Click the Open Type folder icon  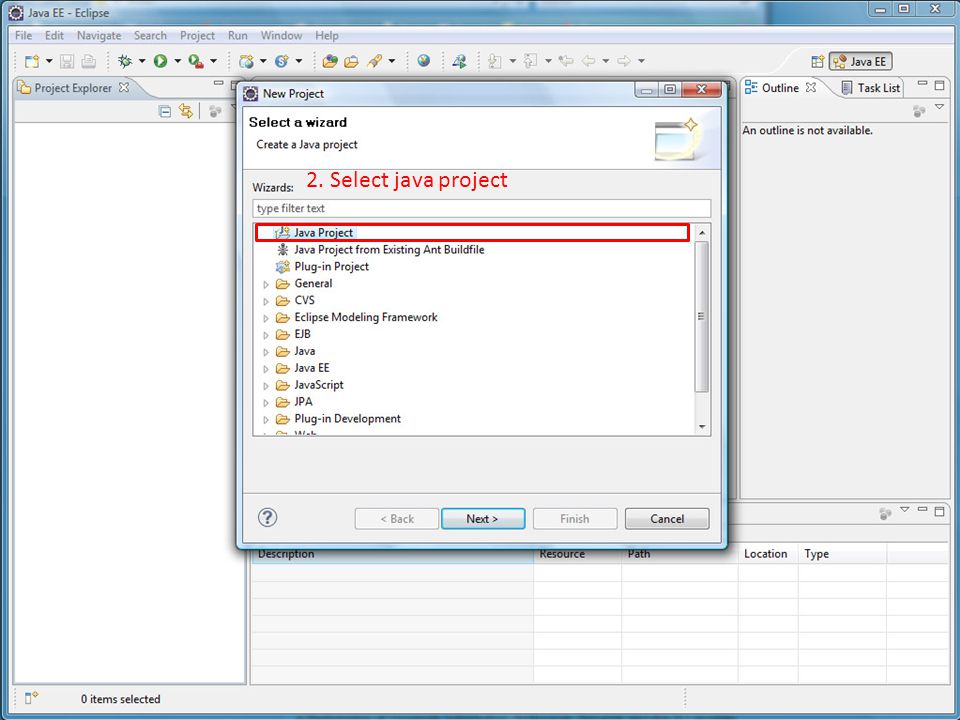(330, 61)
